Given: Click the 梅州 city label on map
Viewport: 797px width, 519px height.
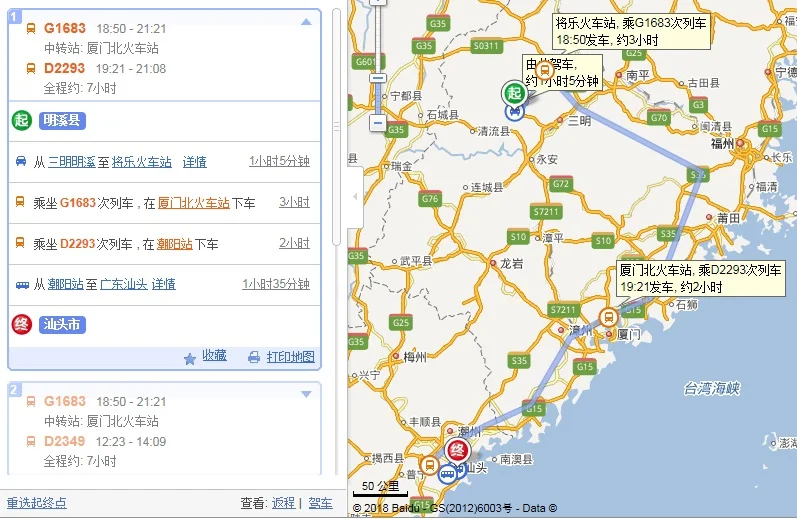Looking at the screenshot, I should point(415,357).
